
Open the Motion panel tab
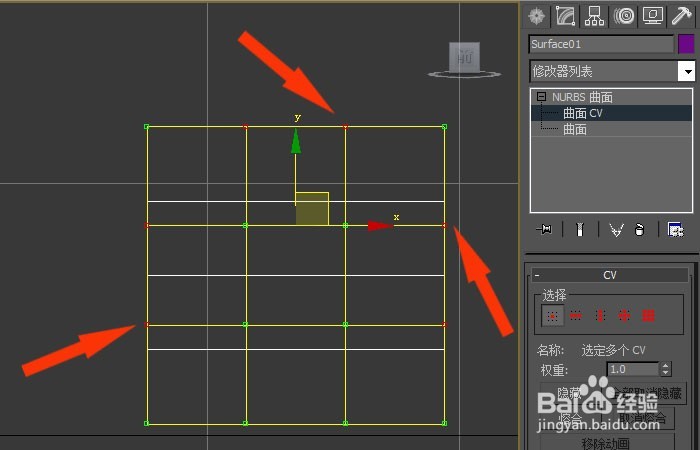tap(624, 16)
